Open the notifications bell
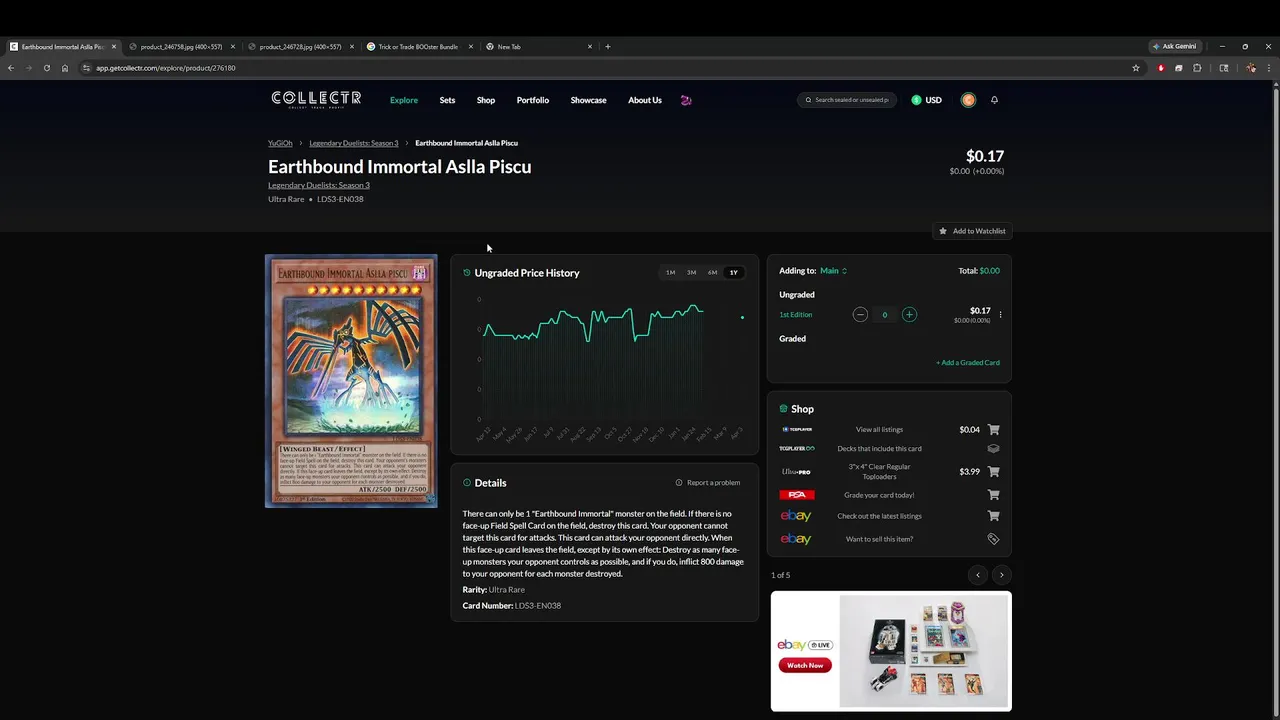The width and height of the screenshot is (1280, 720). (994, 100)
